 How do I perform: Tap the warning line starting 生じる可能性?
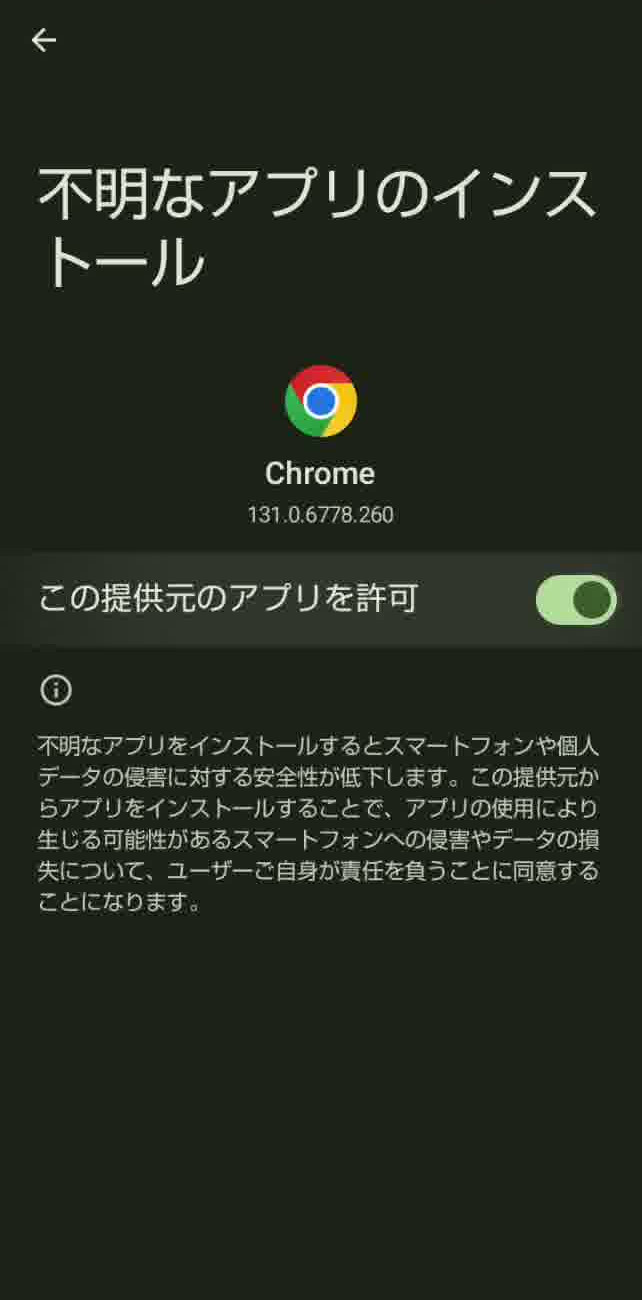pos(319,839)
